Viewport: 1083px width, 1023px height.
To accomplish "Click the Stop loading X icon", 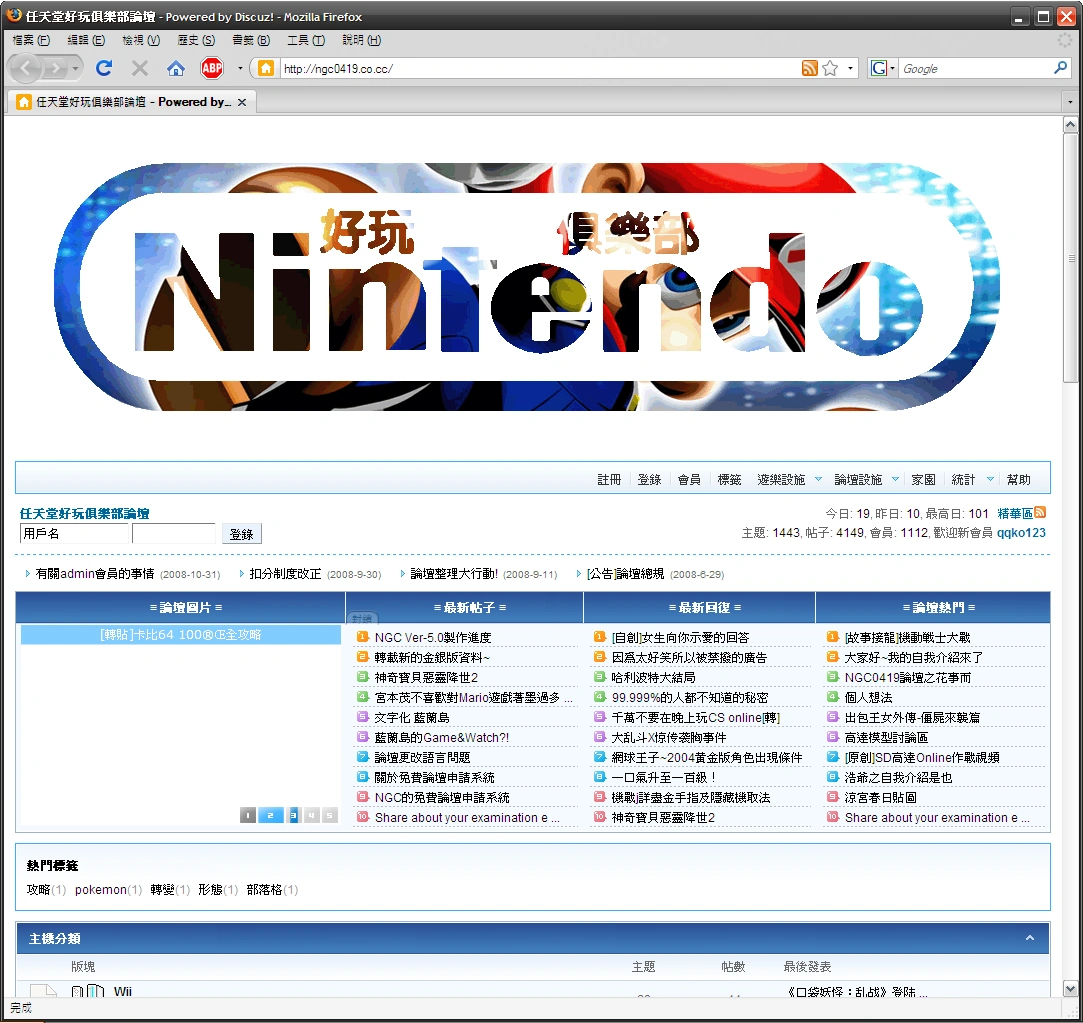I will click(x=140, y=68).
